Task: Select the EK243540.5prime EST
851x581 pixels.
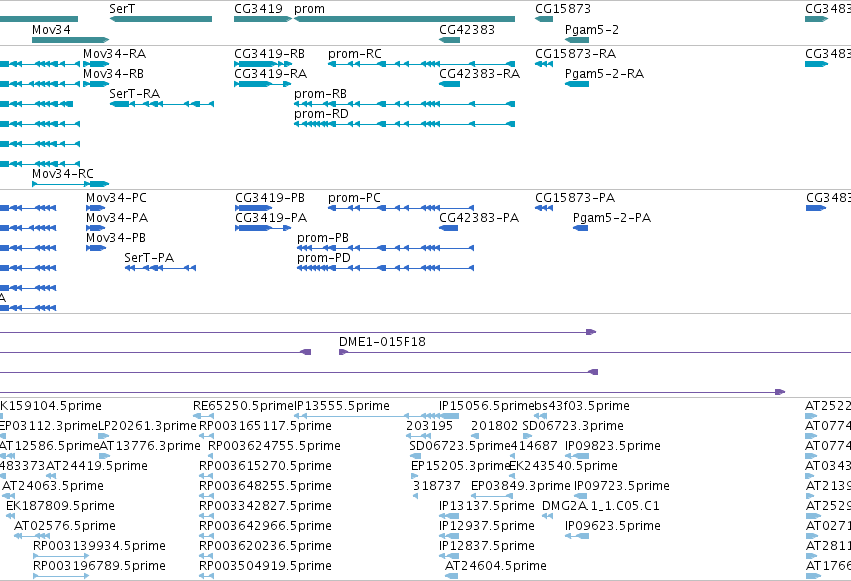Action: tap(511, 476)
